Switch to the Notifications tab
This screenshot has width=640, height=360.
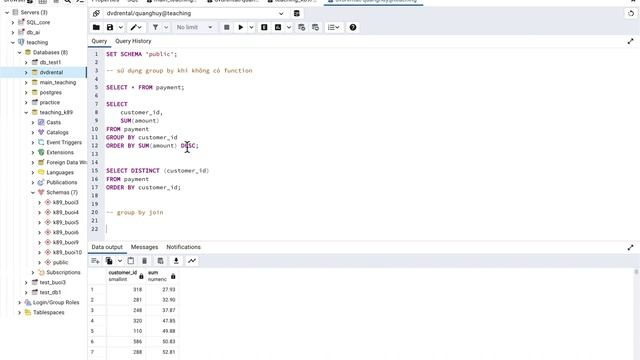pos(184,247)
